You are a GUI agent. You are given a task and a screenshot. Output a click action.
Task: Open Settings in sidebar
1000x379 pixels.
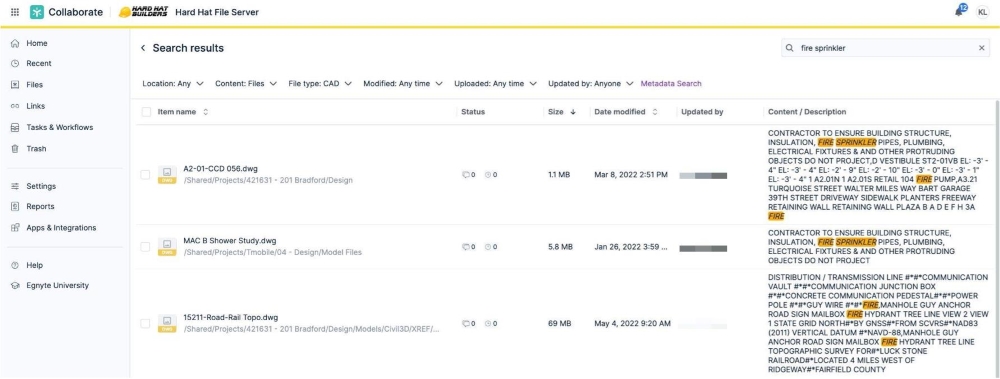point(41,186)
